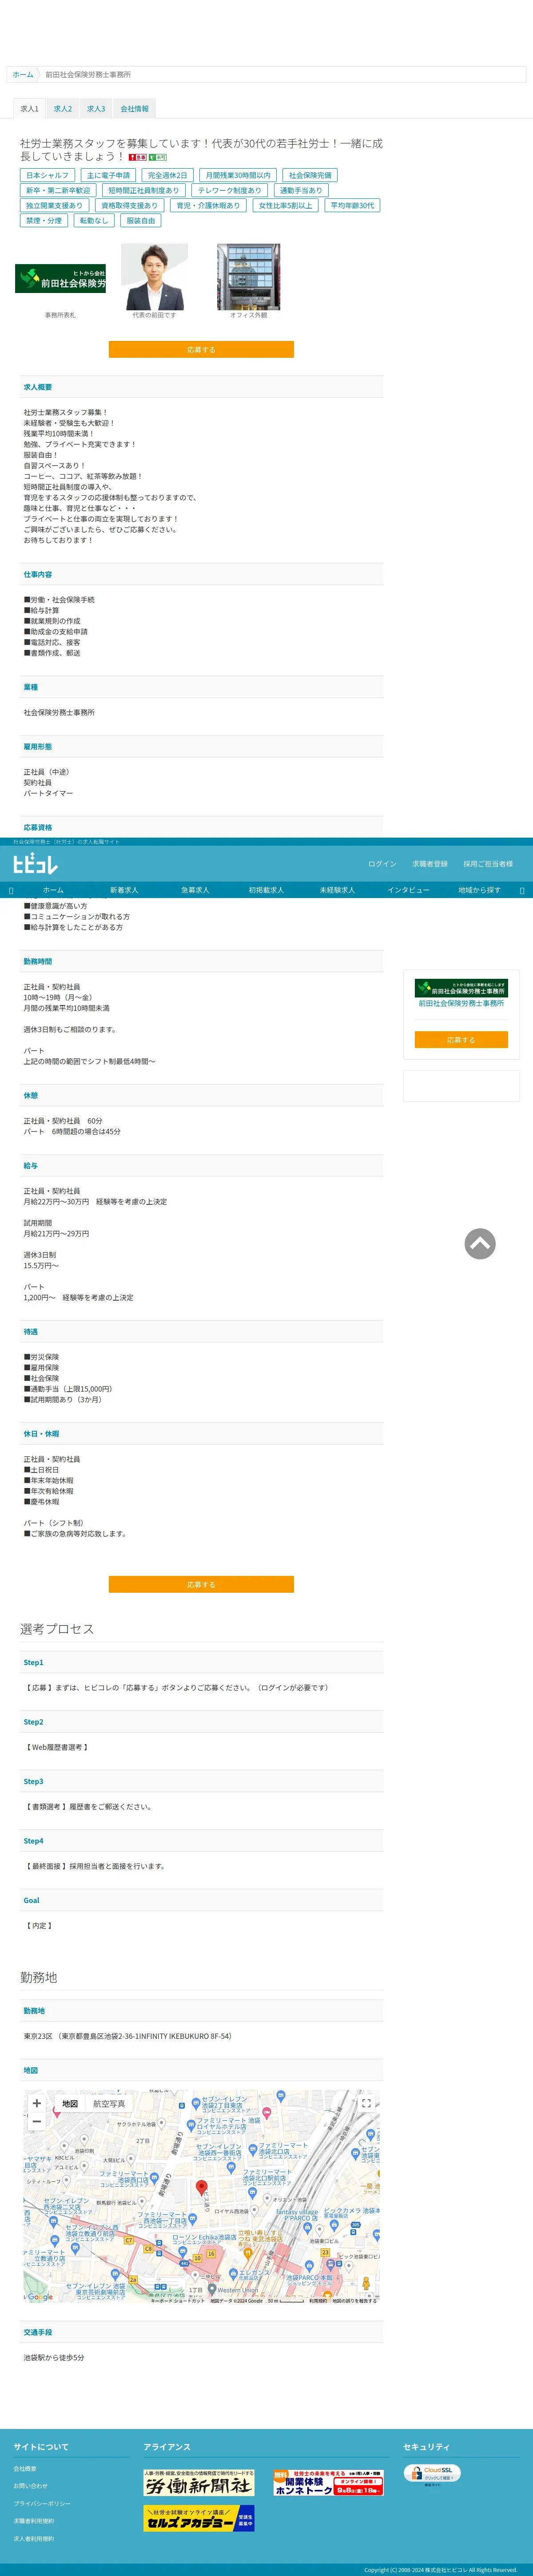Select 地域から探す in the navigation bar
The height and width of the screenshot is (2576, 533).
(x=479, y=890)
